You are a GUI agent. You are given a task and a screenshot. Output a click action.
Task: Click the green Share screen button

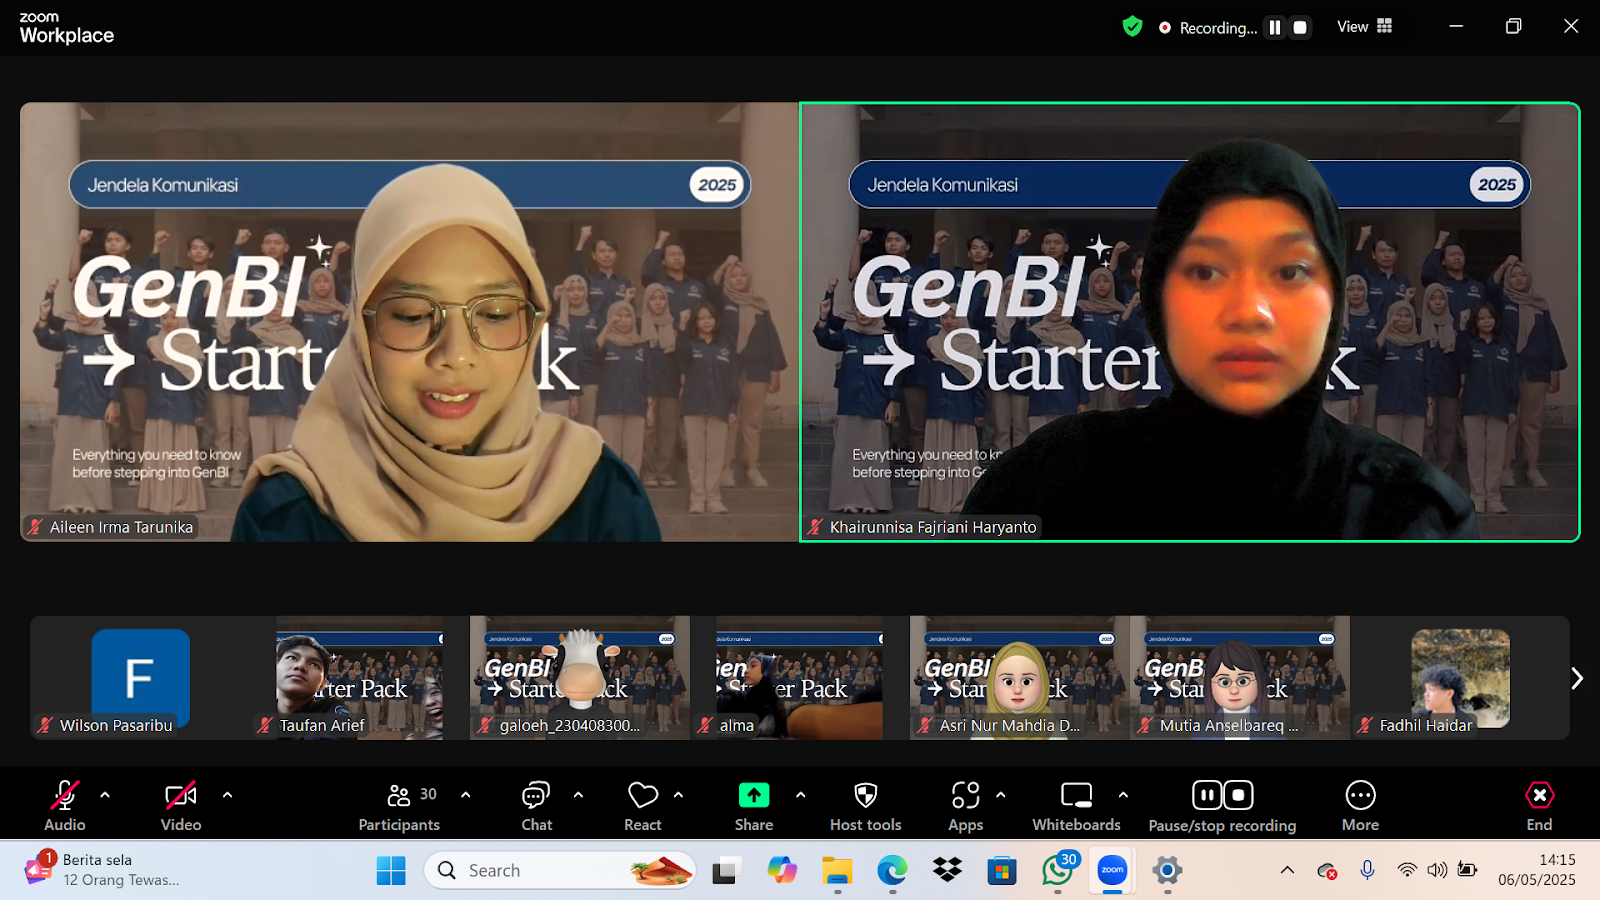tap(754, 805)
